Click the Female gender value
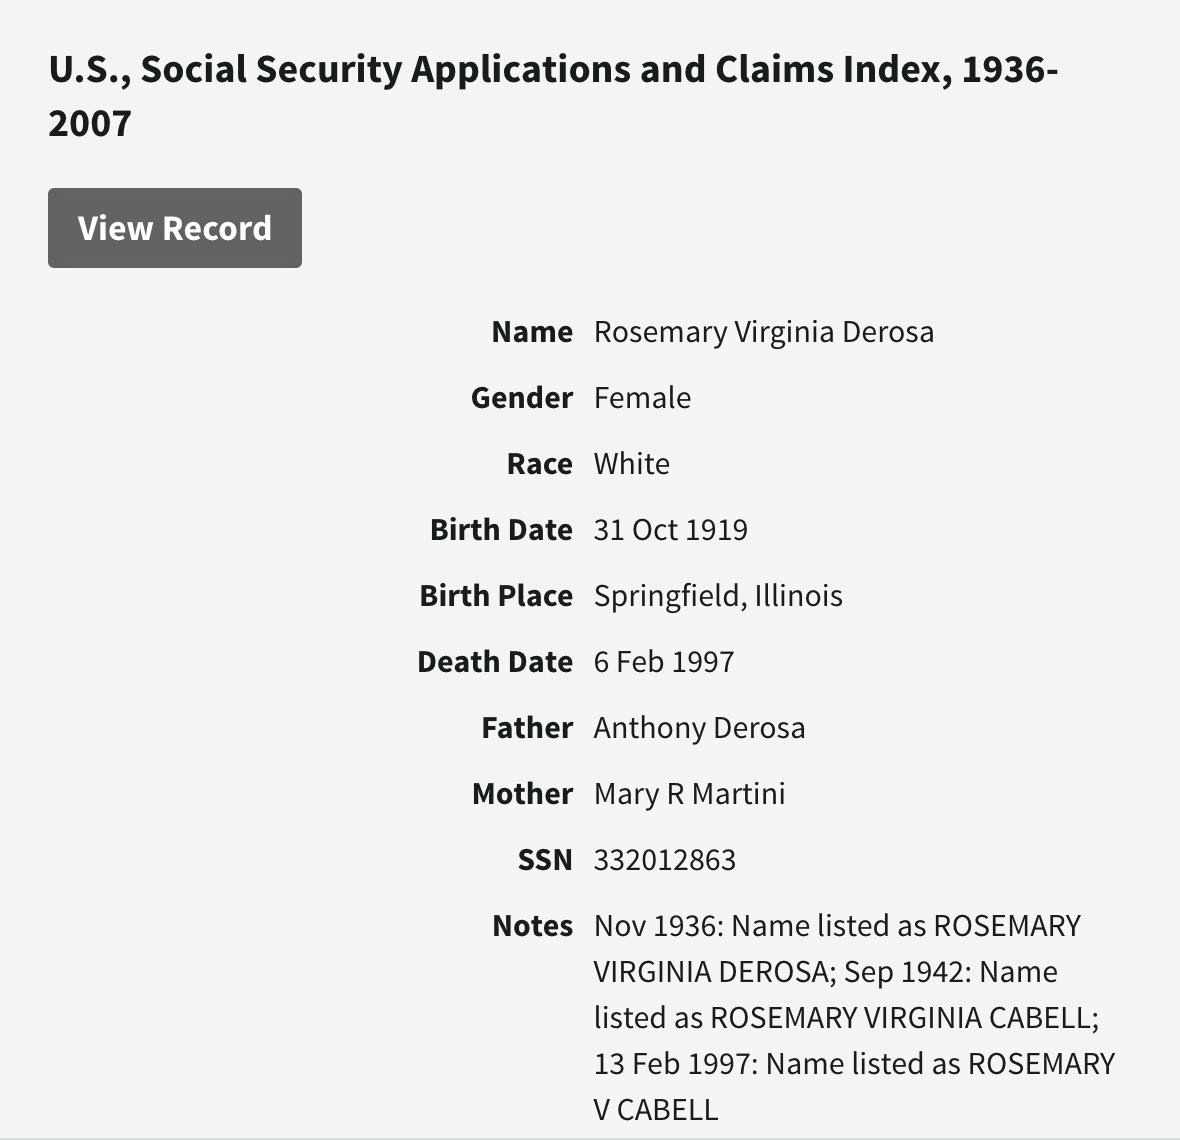This screenshot has height=1140, width=1180. [642, 398]
